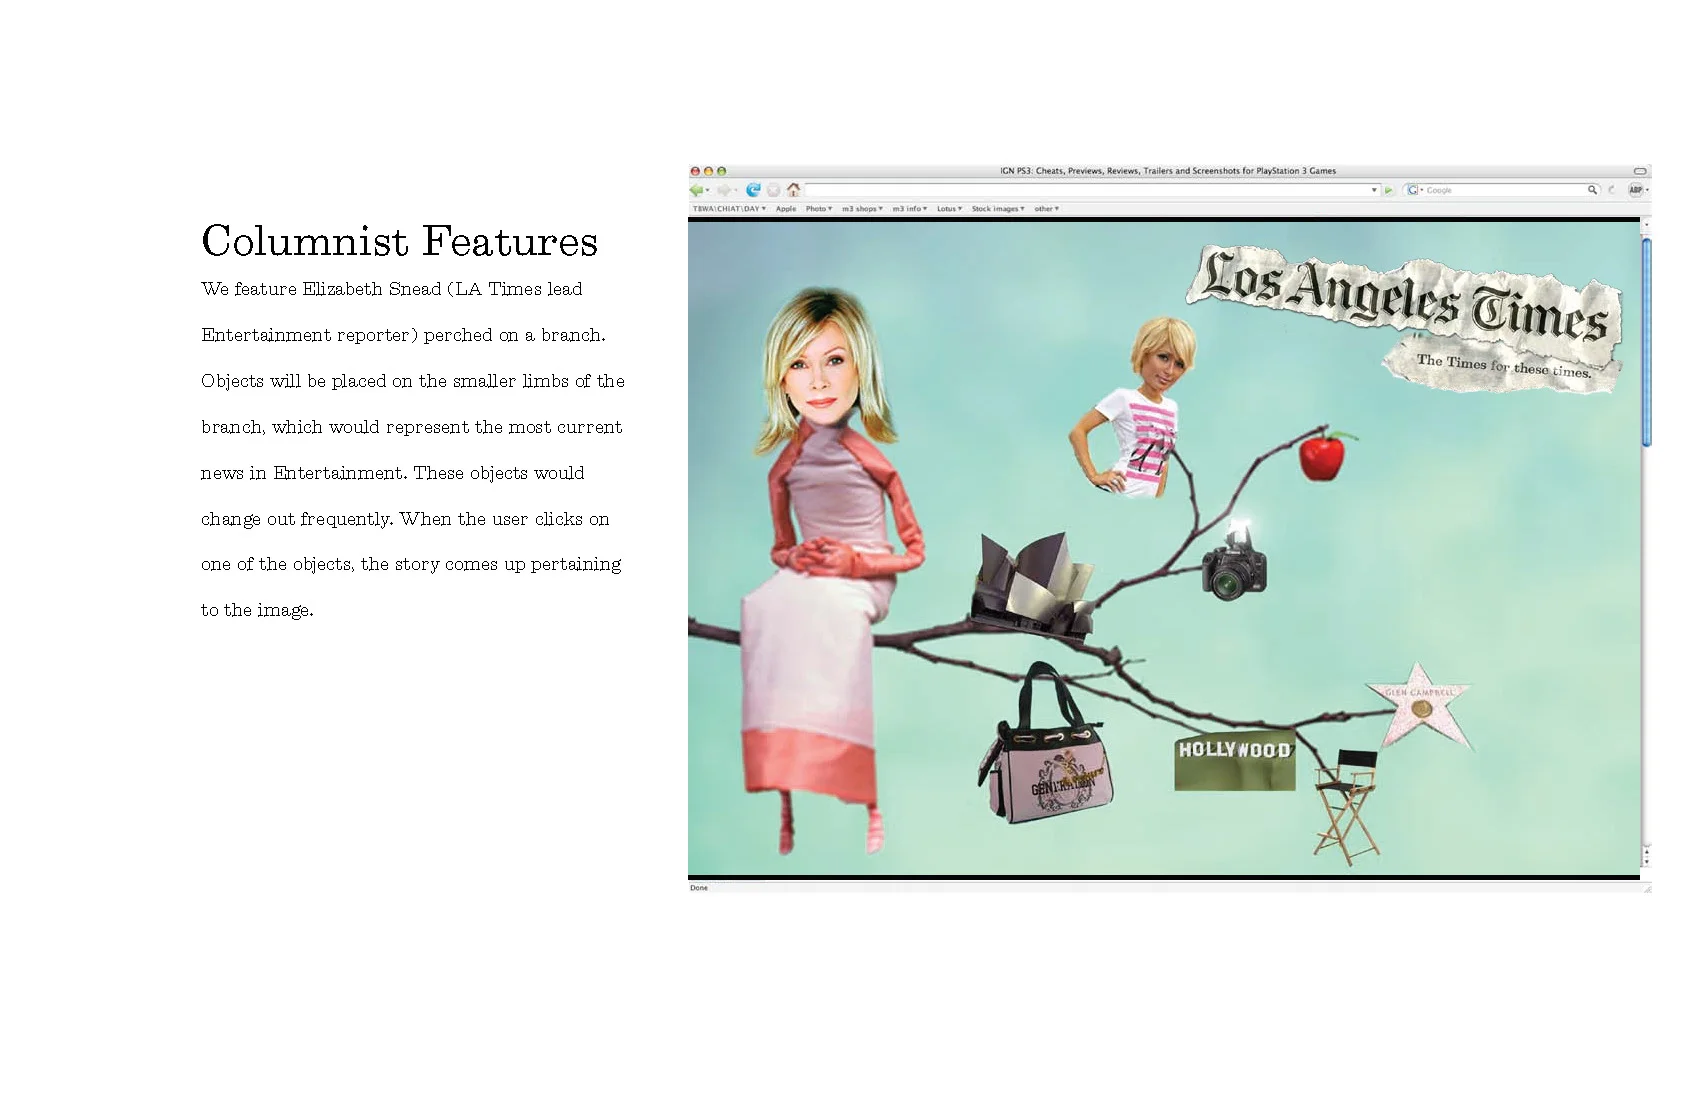Open the m3 info bookmarks folder
This screenshot has height=1100, width=1700.
pyautogui.click(x=910, y=209)
